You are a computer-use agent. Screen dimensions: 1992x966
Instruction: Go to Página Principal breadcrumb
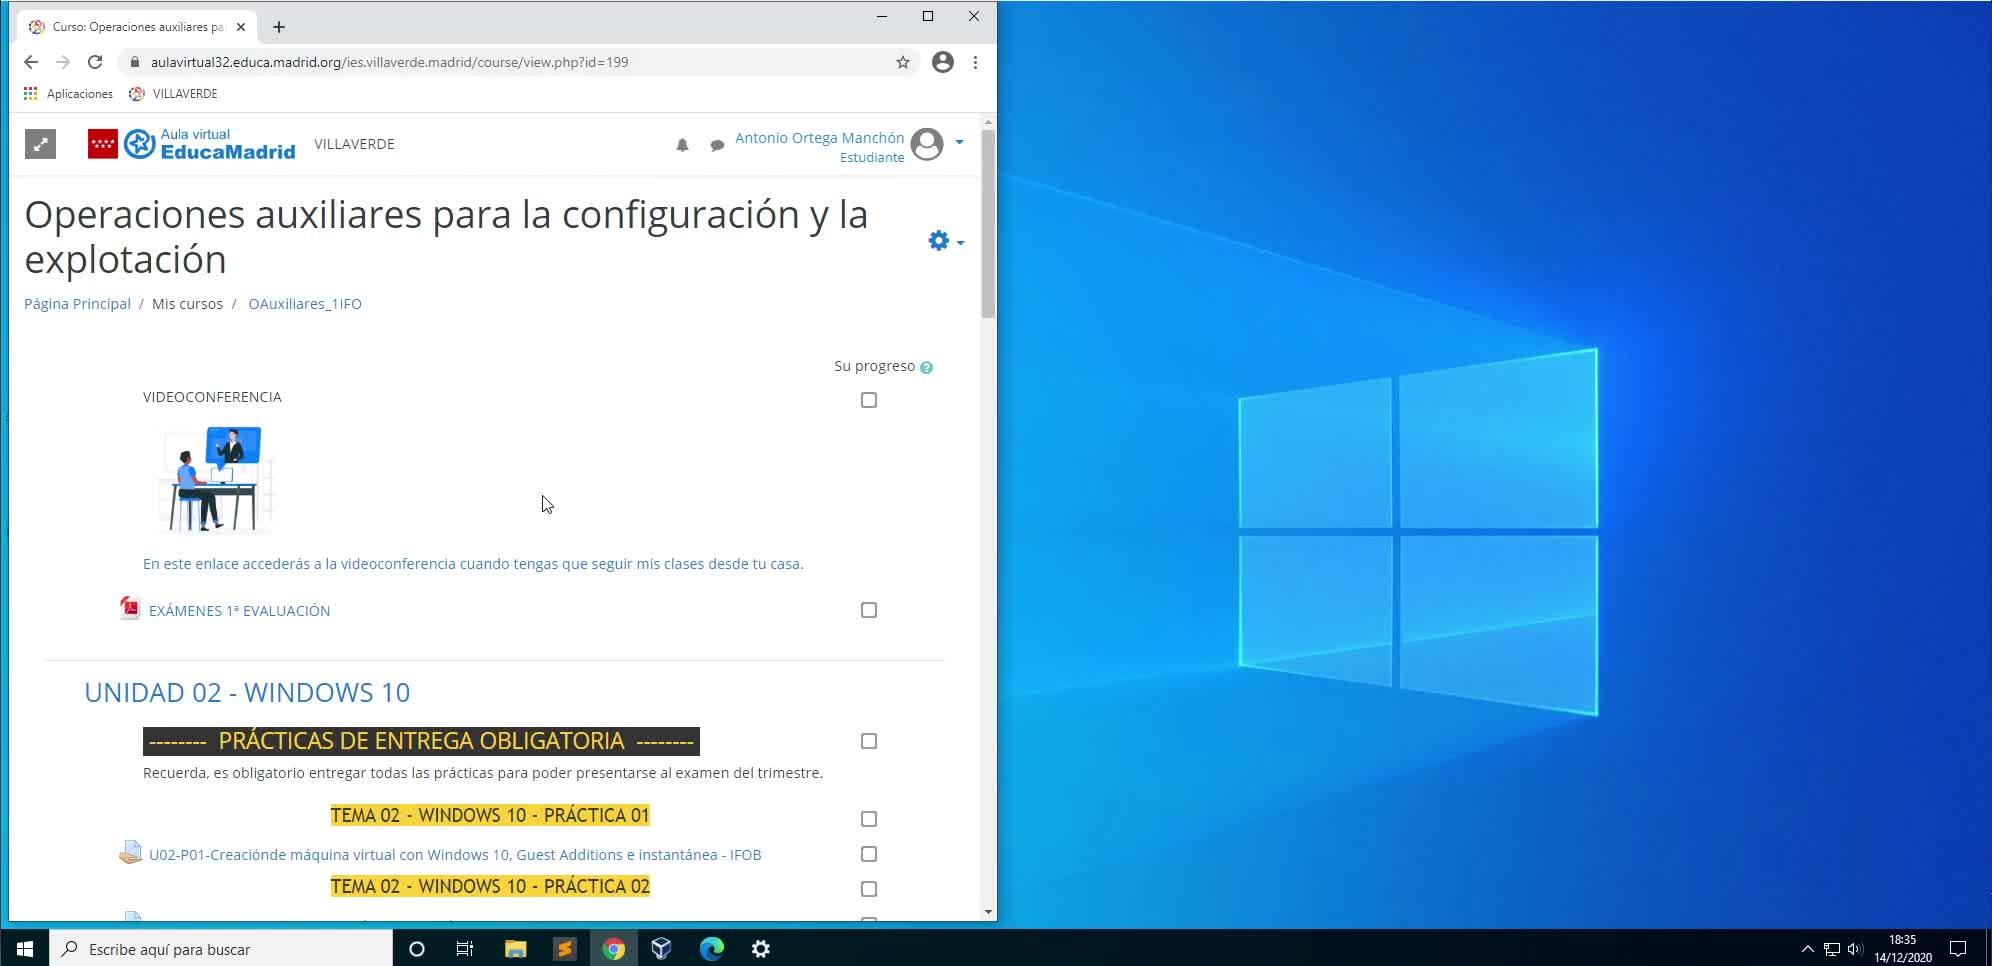coord(77,304)
